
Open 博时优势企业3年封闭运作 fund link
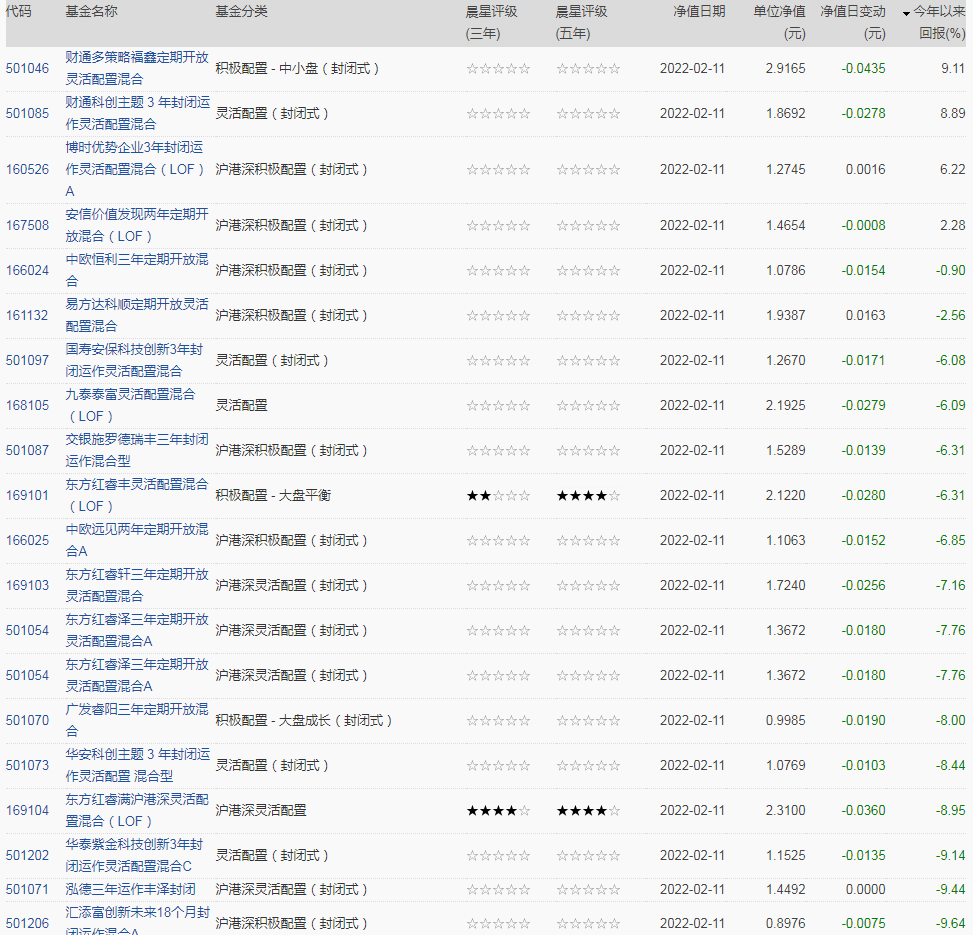point(135,169)
